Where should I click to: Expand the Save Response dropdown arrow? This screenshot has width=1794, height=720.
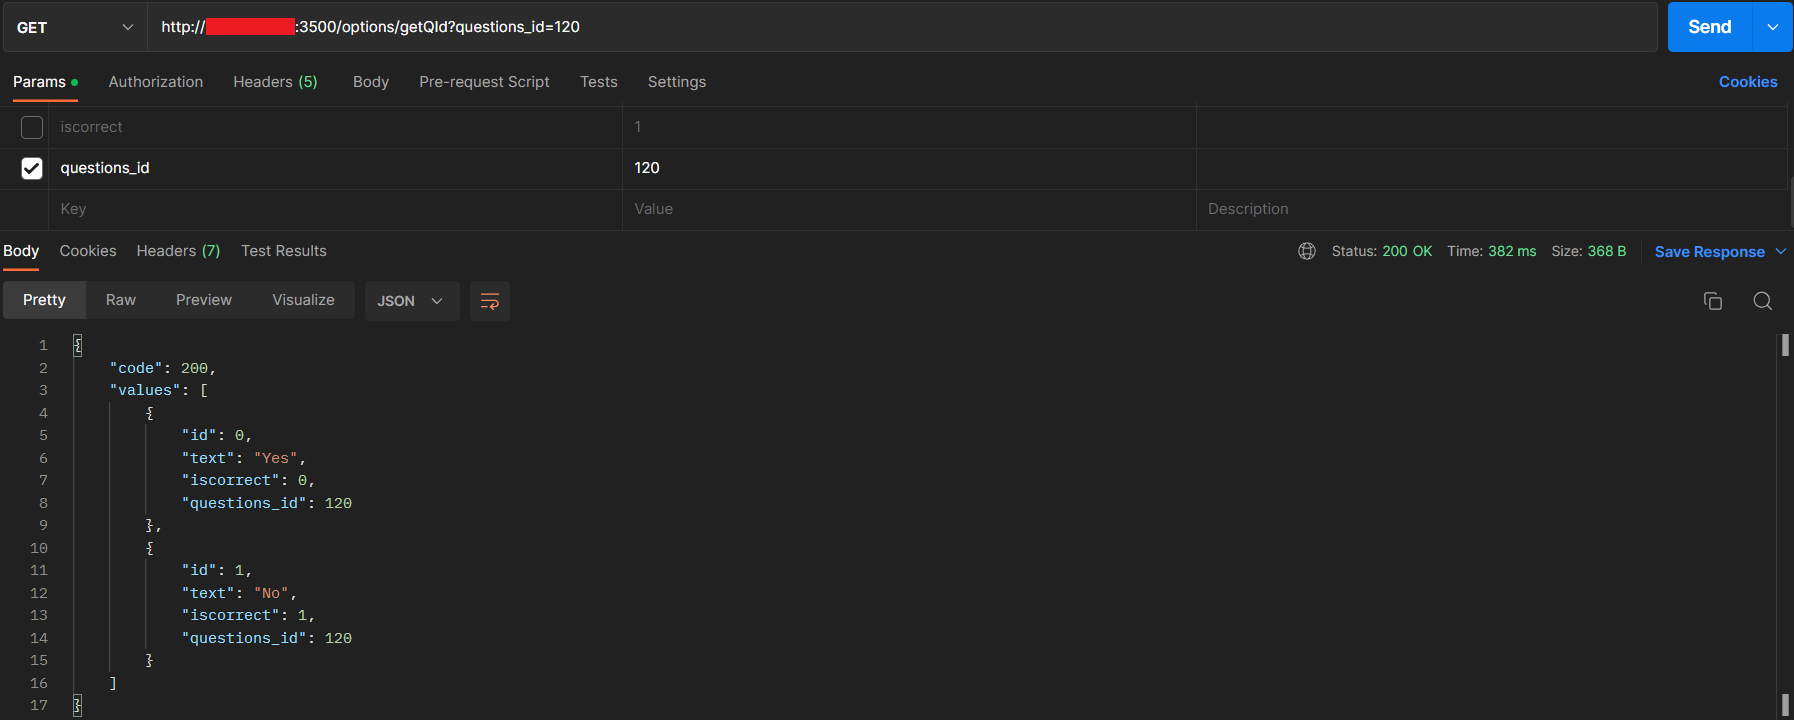point(1780,252)
